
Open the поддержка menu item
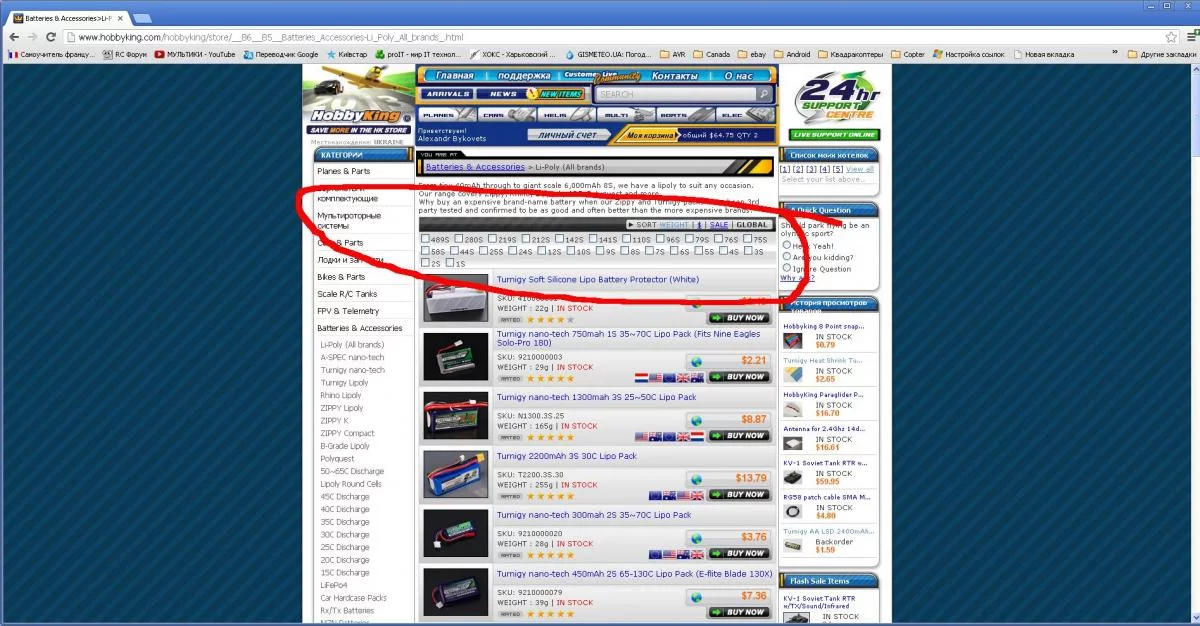tap(524, 76)
